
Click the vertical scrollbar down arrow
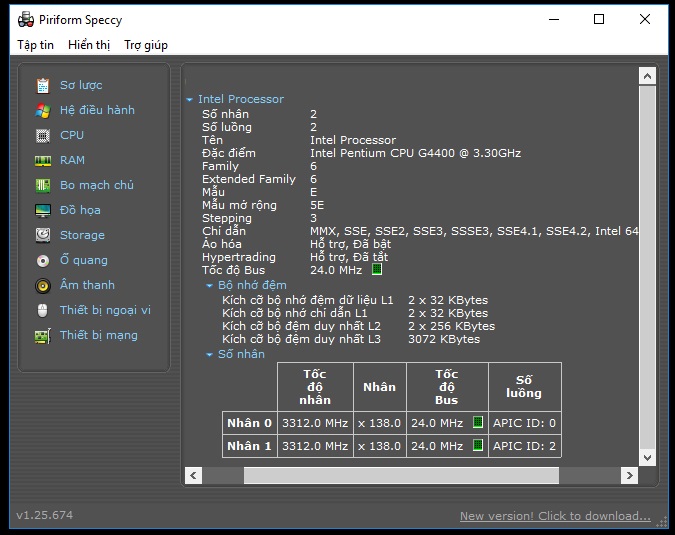point(647,458)
